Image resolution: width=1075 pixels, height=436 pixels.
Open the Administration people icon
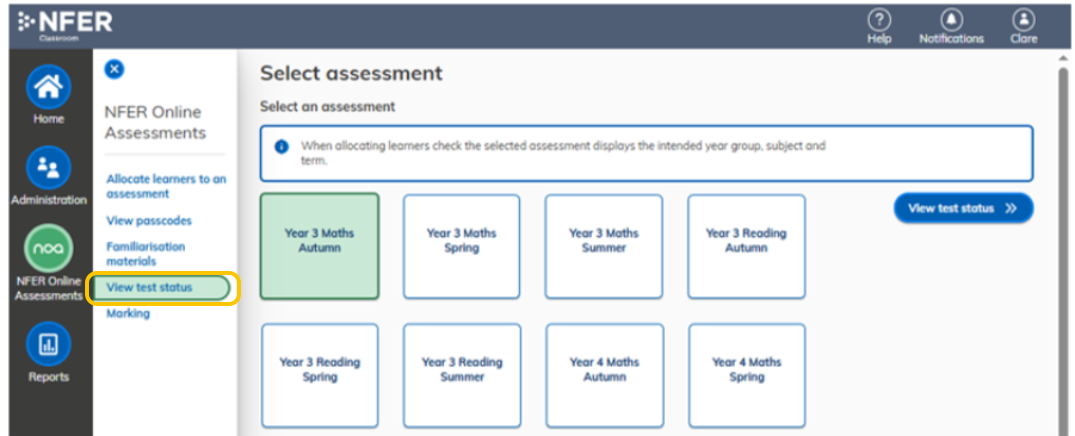pos(48,168)
